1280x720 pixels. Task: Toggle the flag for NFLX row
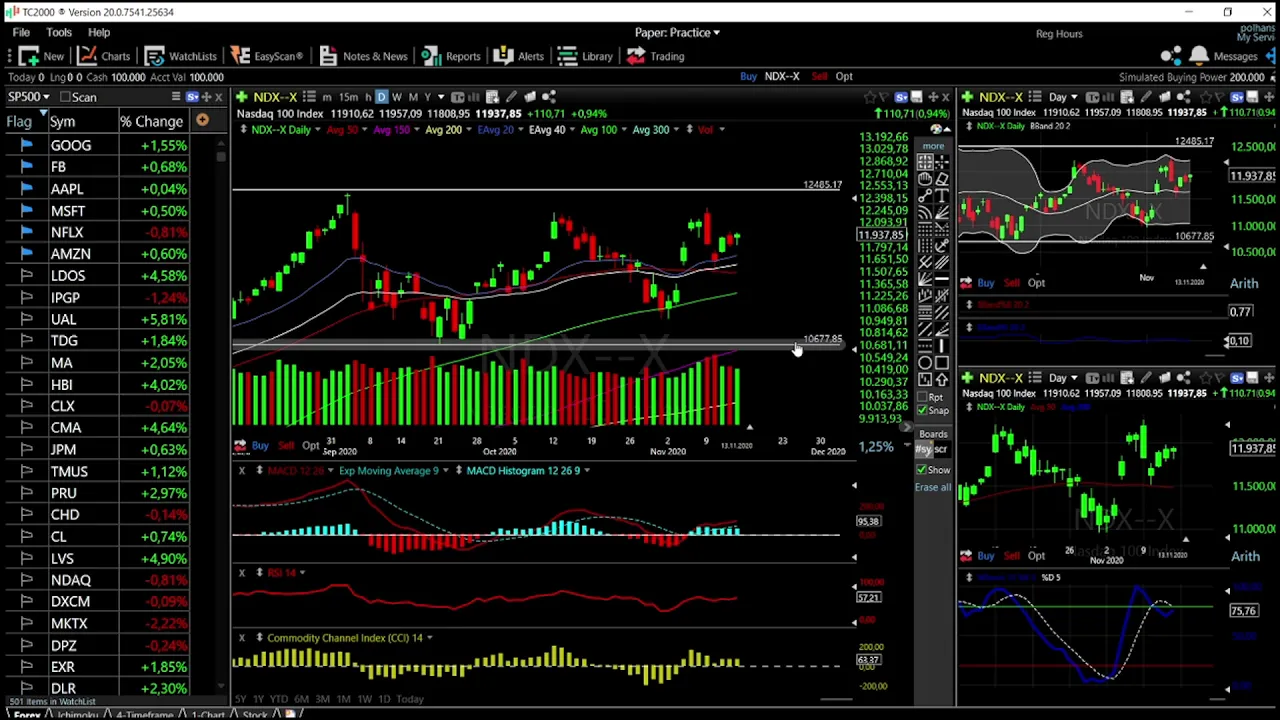[x=26, y=232]
